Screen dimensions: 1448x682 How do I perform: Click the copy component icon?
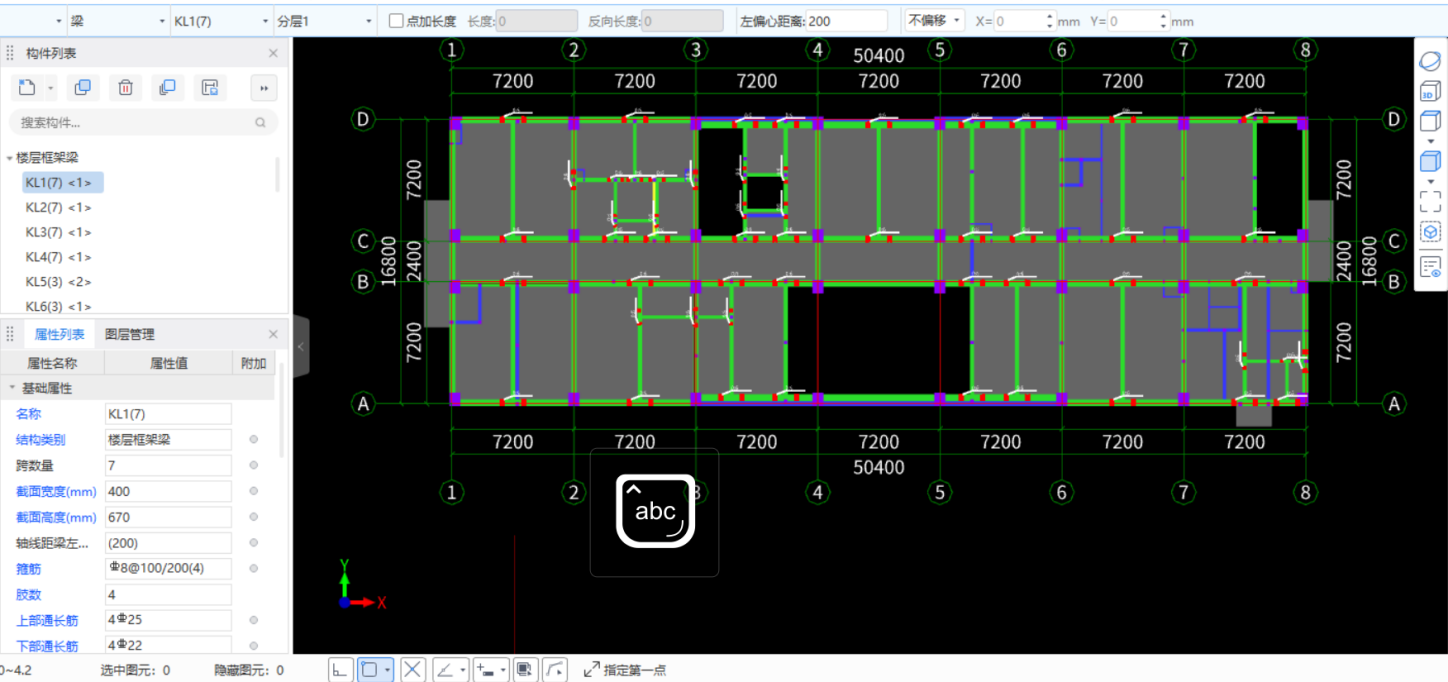(x=83, y=88)
